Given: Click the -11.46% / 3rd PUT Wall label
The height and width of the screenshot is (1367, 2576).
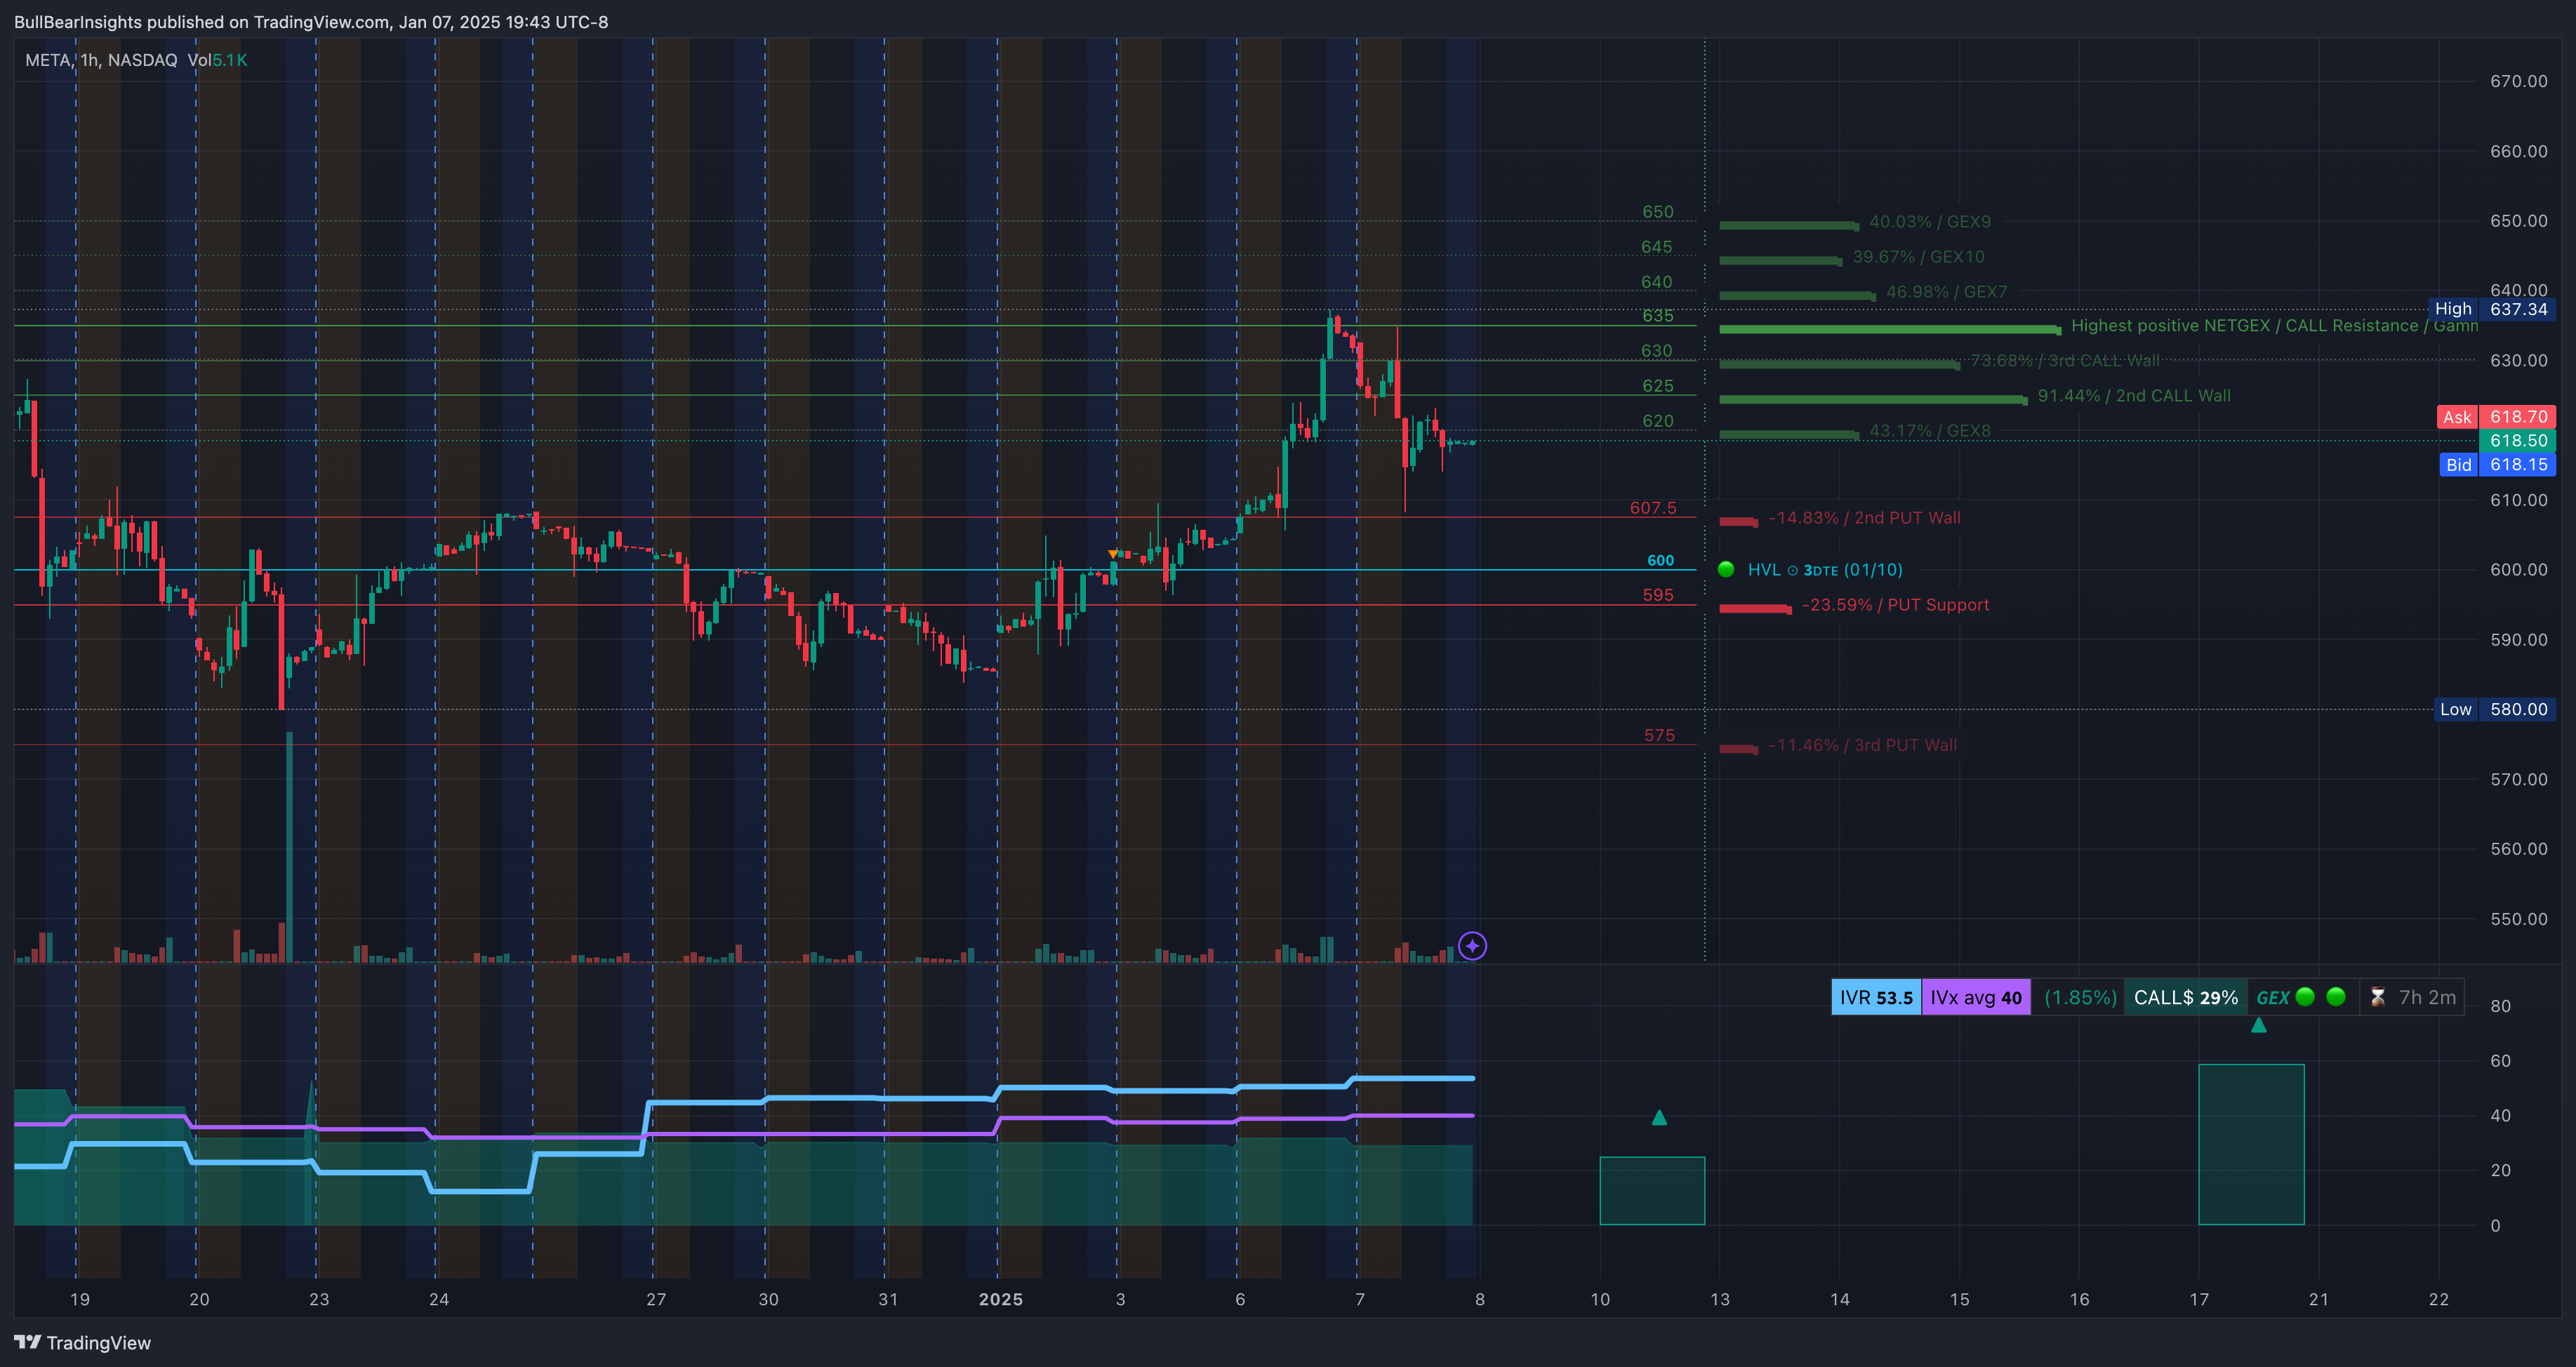Looking at the screenshot, I should pos(1862,744).
